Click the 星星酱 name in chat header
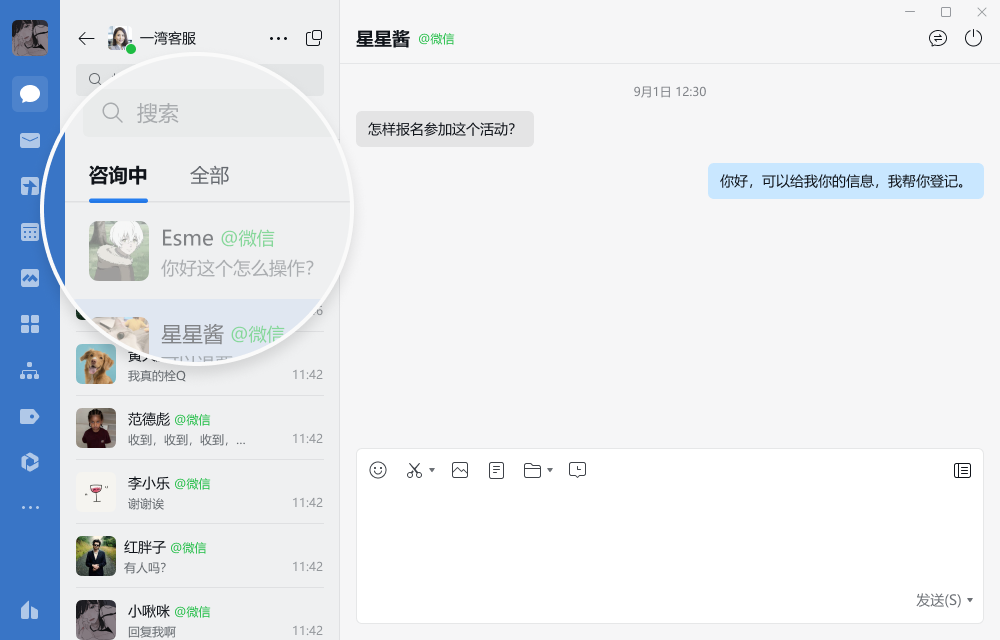This screenshot has height=640, width=1000. click(x=383, y=39)
